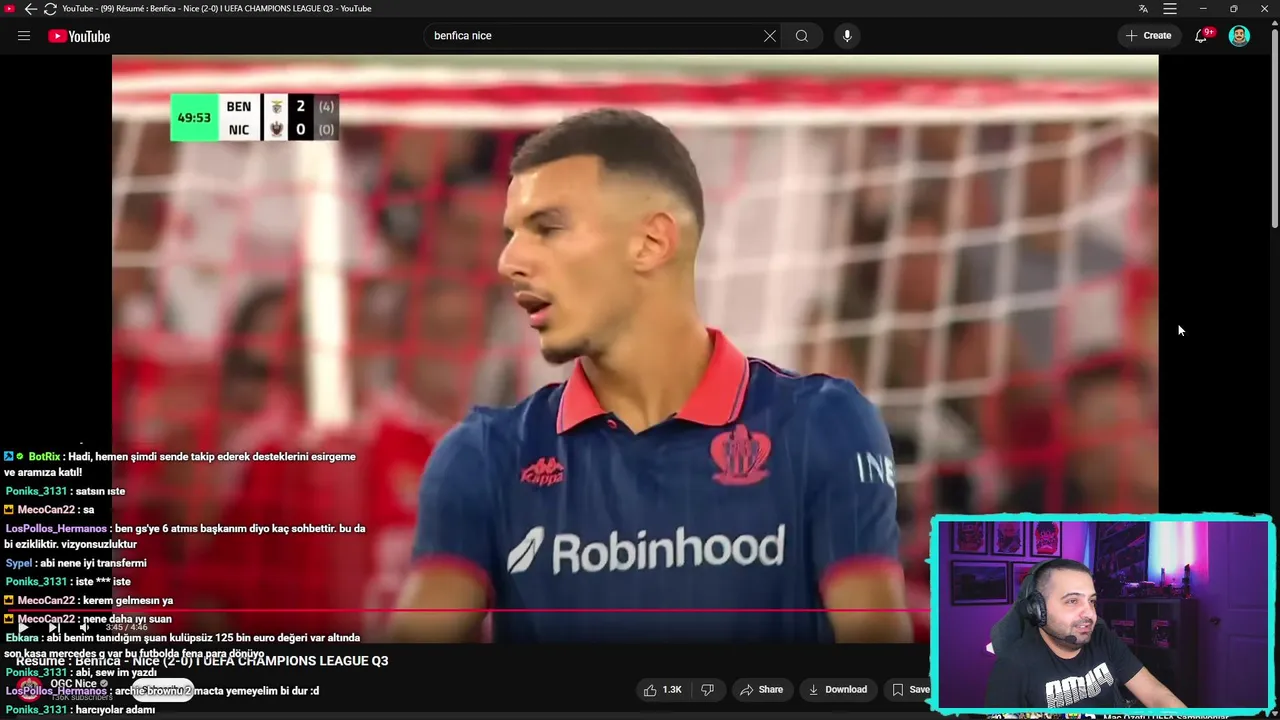Open the account avatar menu
This screenshot has width=1280, height=720.
[1239, 36]
